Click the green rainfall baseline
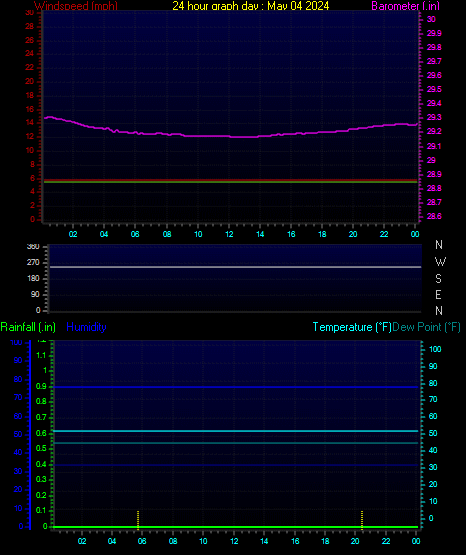Viewport: 466px width, 555px height. (235, 527)
